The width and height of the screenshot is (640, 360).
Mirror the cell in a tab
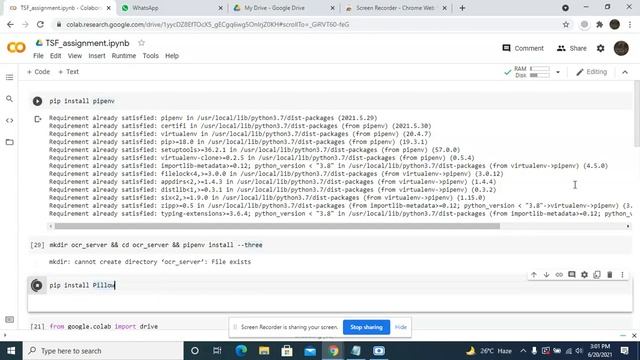tap(597, 275)
